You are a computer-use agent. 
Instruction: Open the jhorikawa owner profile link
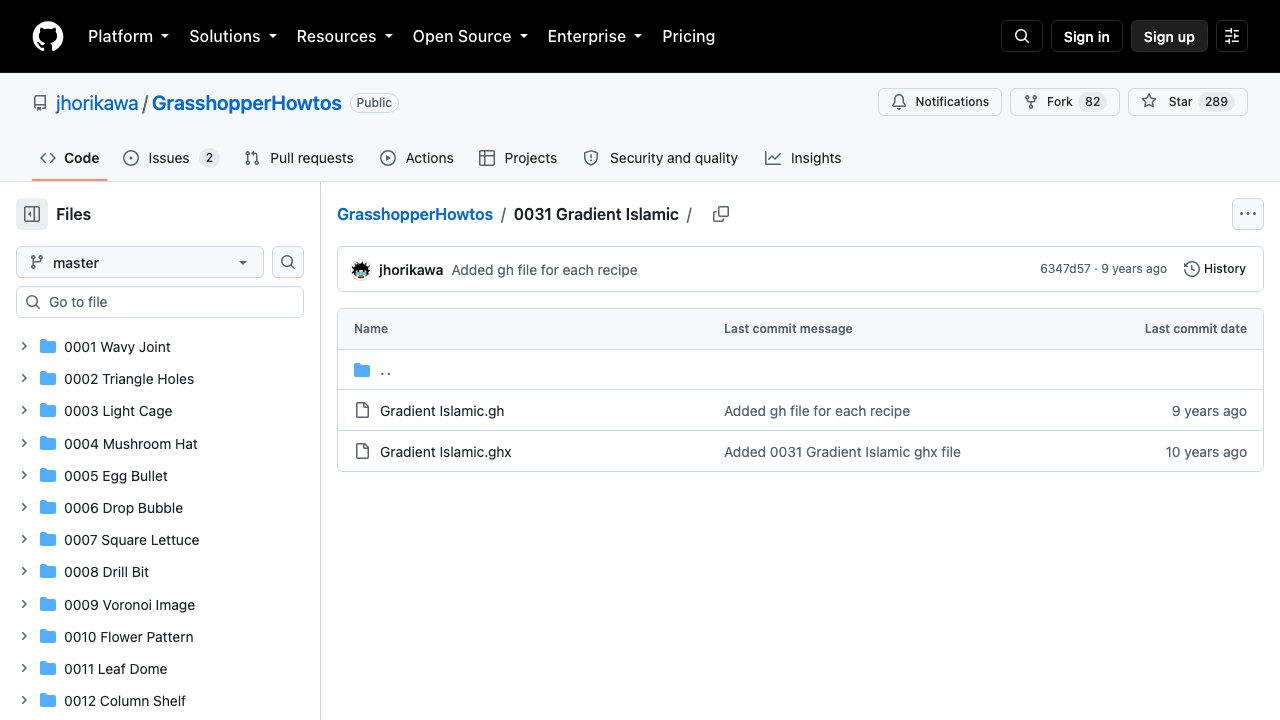[97, 103]
